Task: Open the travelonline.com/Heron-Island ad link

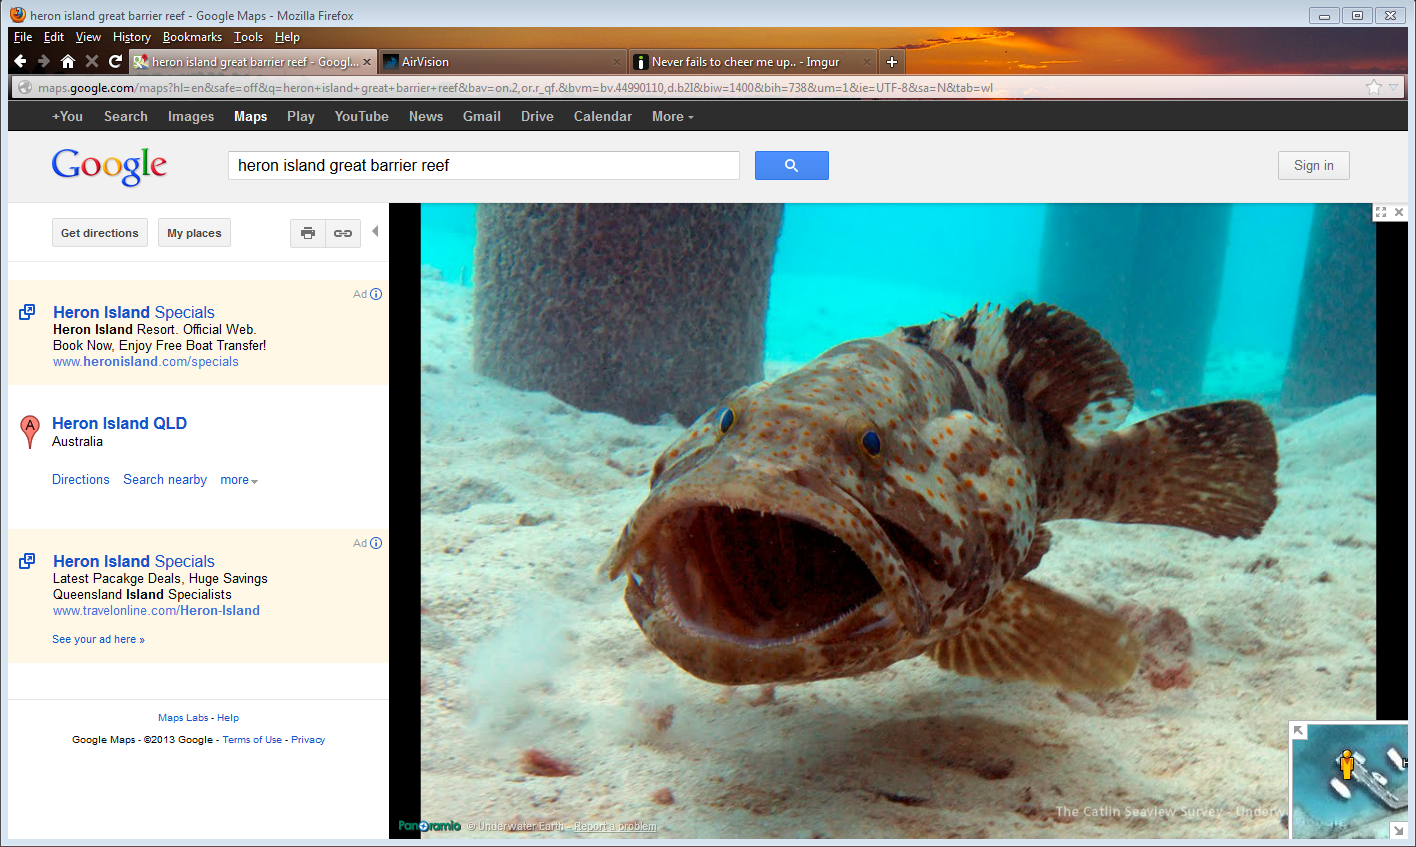Action: [x=156, y=611]
